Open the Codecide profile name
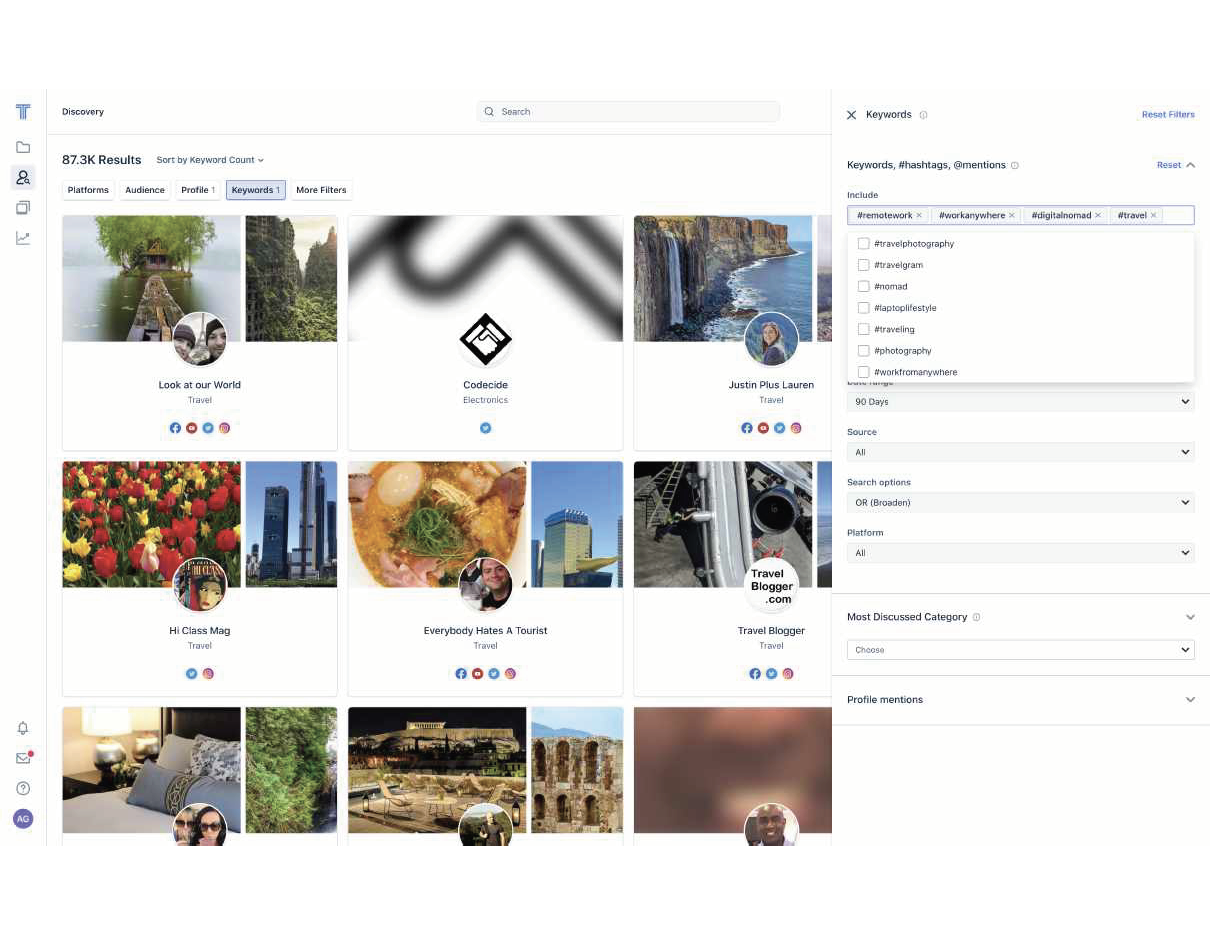The width and height of the screenshot is (1210, 935). (x=486, y=385)
